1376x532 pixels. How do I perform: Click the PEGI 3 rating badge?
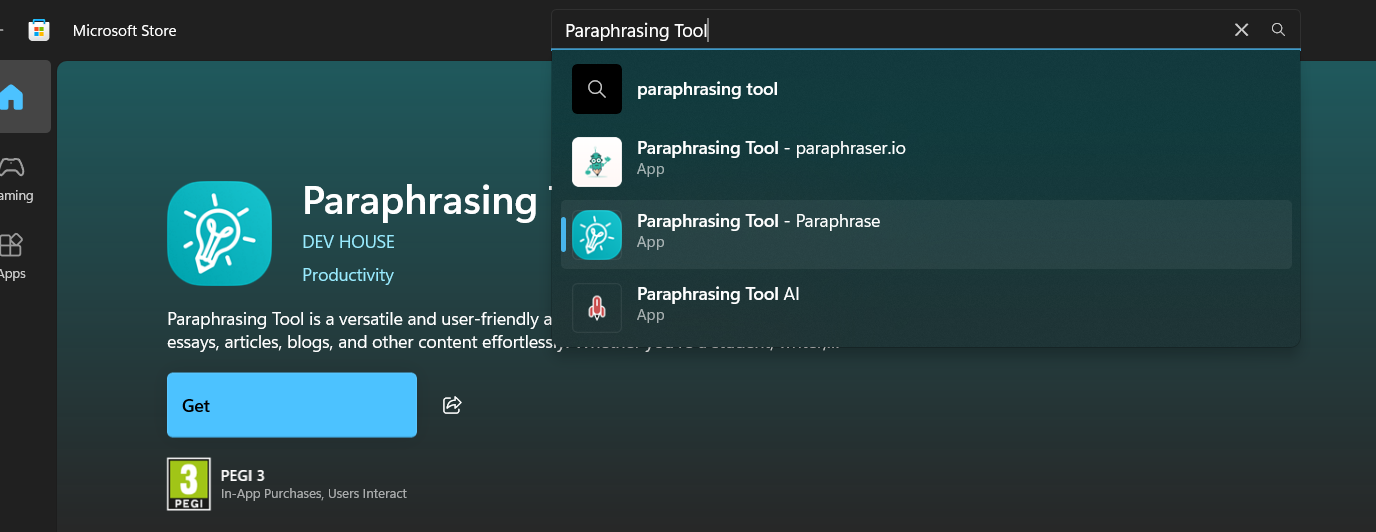tap(189, 484)
